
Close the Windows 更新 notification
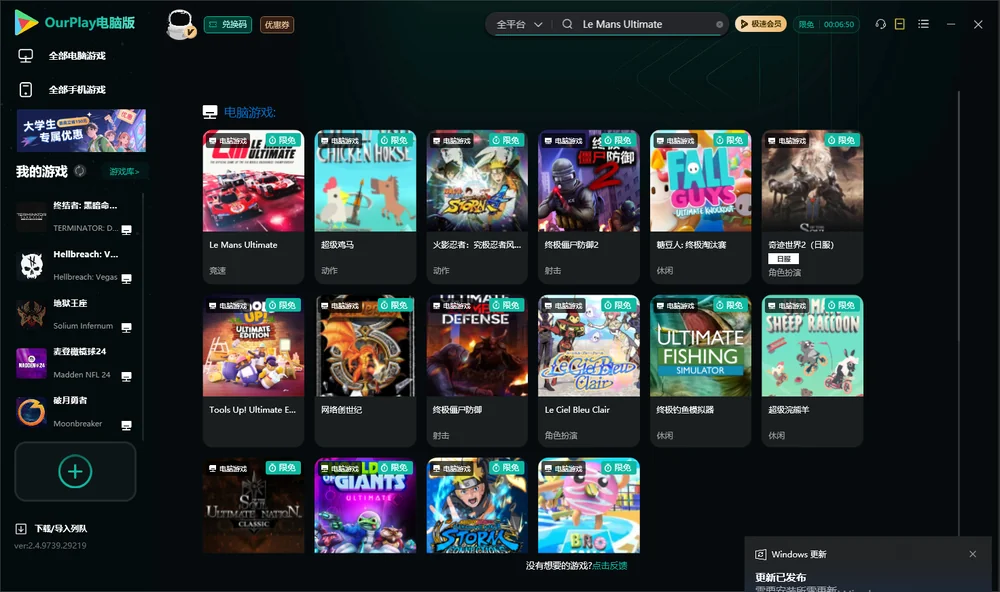[x=973, y=554]
